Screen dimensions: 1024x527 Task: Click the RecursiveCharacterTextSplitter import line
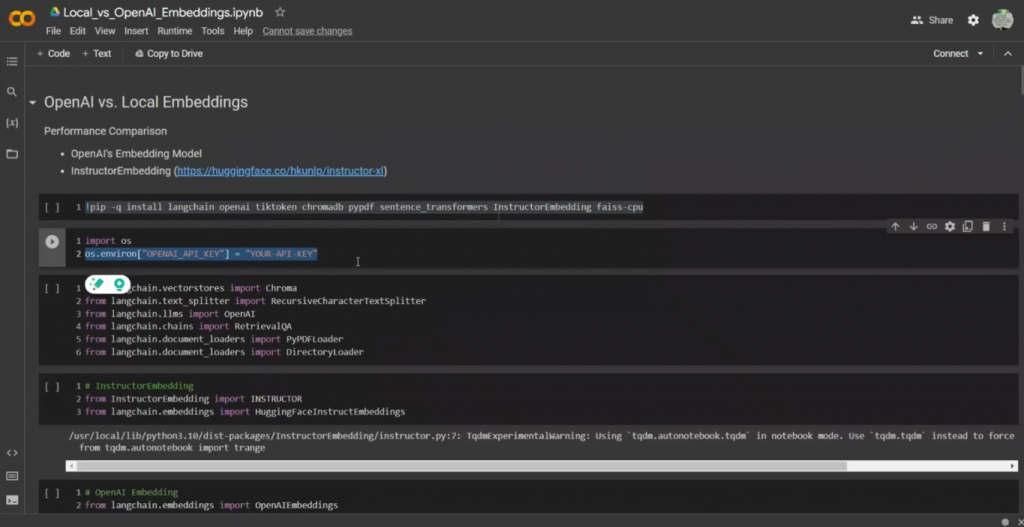point(255,301)
